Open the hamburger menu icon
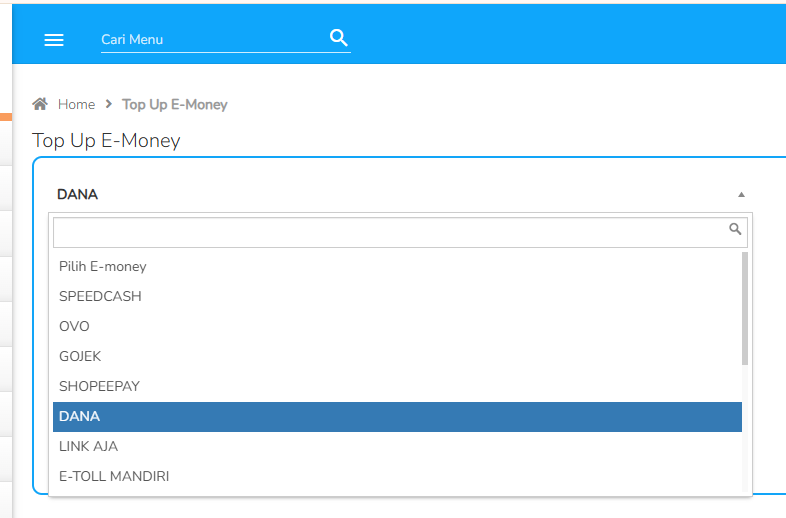Viewport: 786px width, 518px height. pyautogui.click(x=54, y=40)
